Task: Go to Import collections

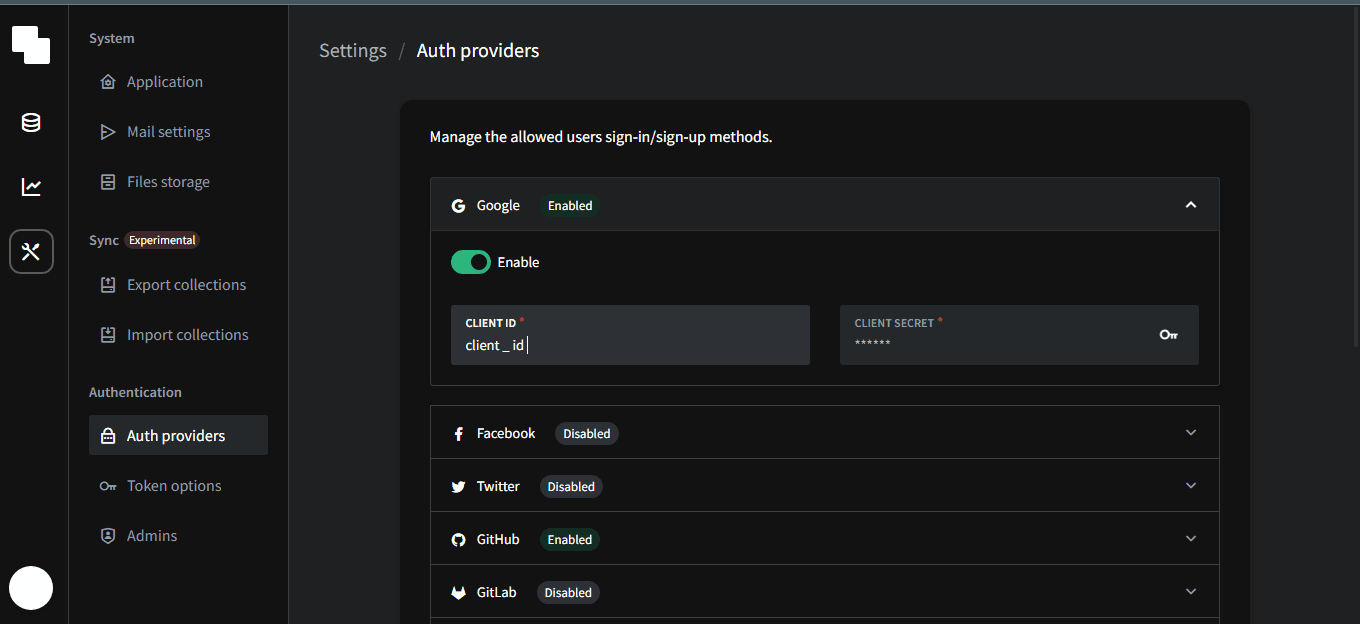Action: coord(178,335)
